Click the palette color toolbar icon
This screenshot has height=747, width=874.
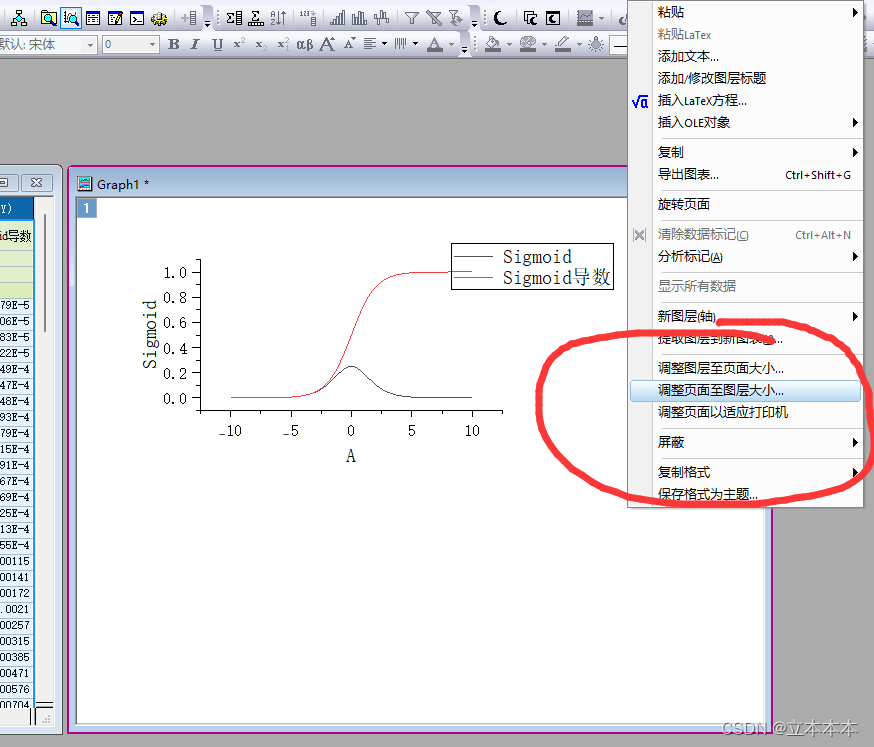click(x=527, y=44)
